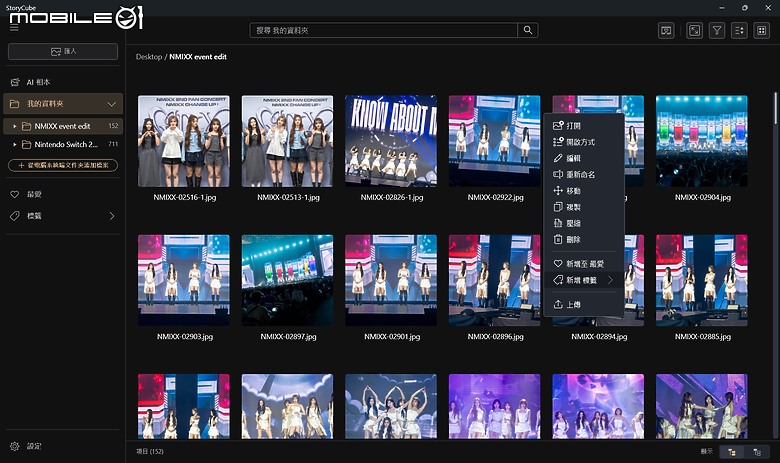Choose 重新命名 from the context menu
This screenshot has height=463, width=780.
[584, 175]
